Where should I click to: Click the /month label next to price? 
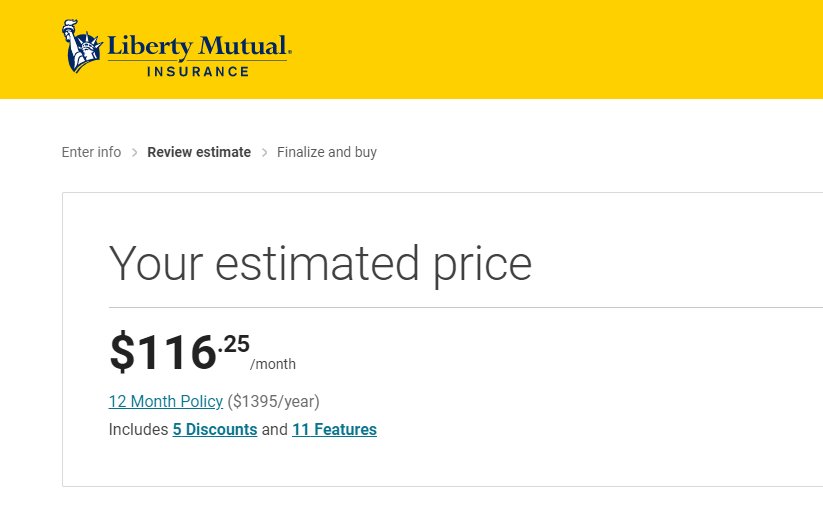point(273,364)
